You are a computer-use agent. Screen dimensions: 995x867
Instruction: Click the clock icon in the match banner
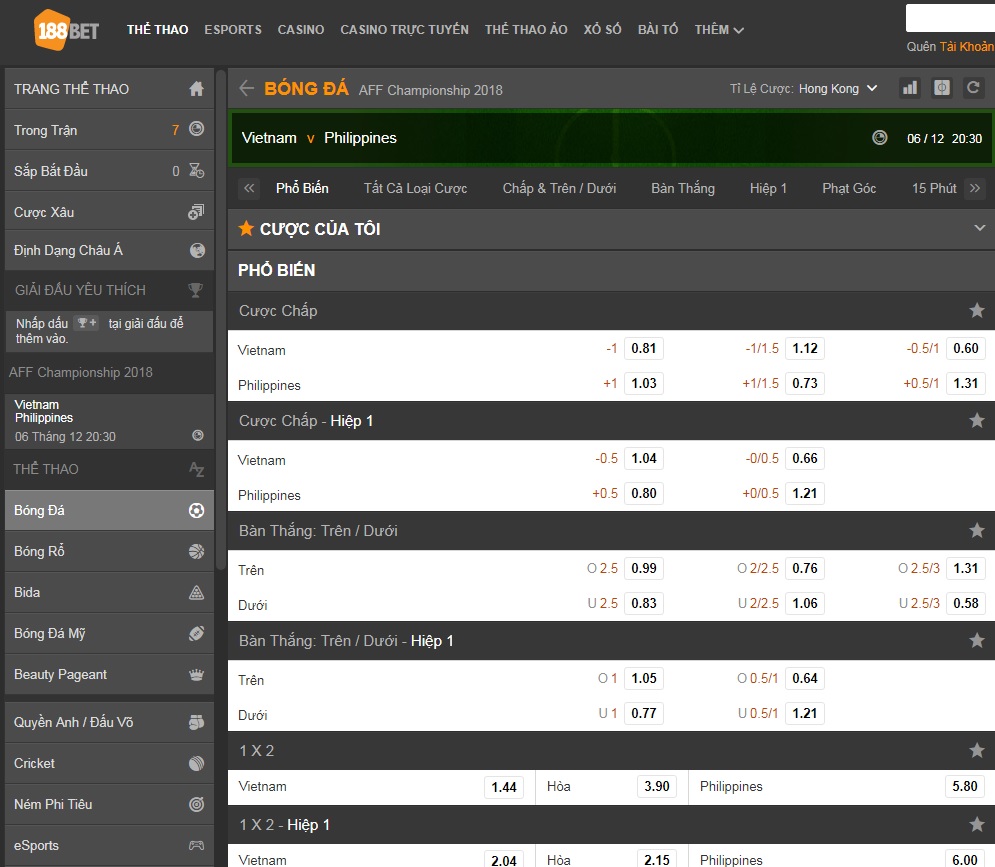(x=880, y=138)
